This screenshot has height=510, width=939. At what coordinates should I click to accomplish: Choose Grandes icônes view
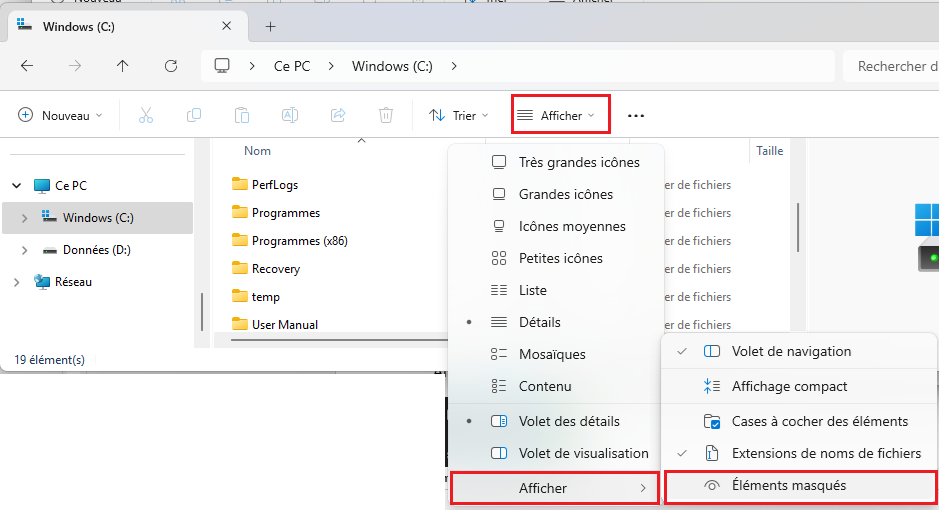pyautogui.click(x=556, y=195)
